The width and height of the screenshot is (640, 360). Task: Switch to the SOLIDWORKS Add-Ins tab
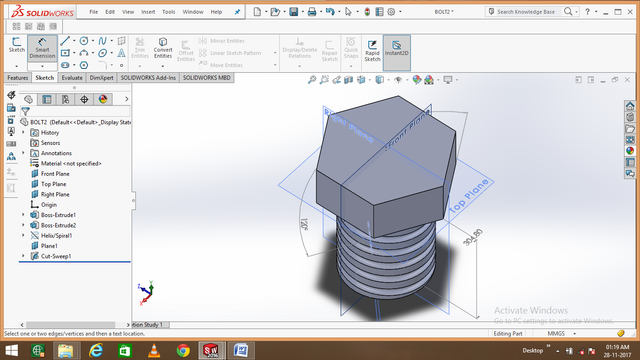click(x=148, y=78)
